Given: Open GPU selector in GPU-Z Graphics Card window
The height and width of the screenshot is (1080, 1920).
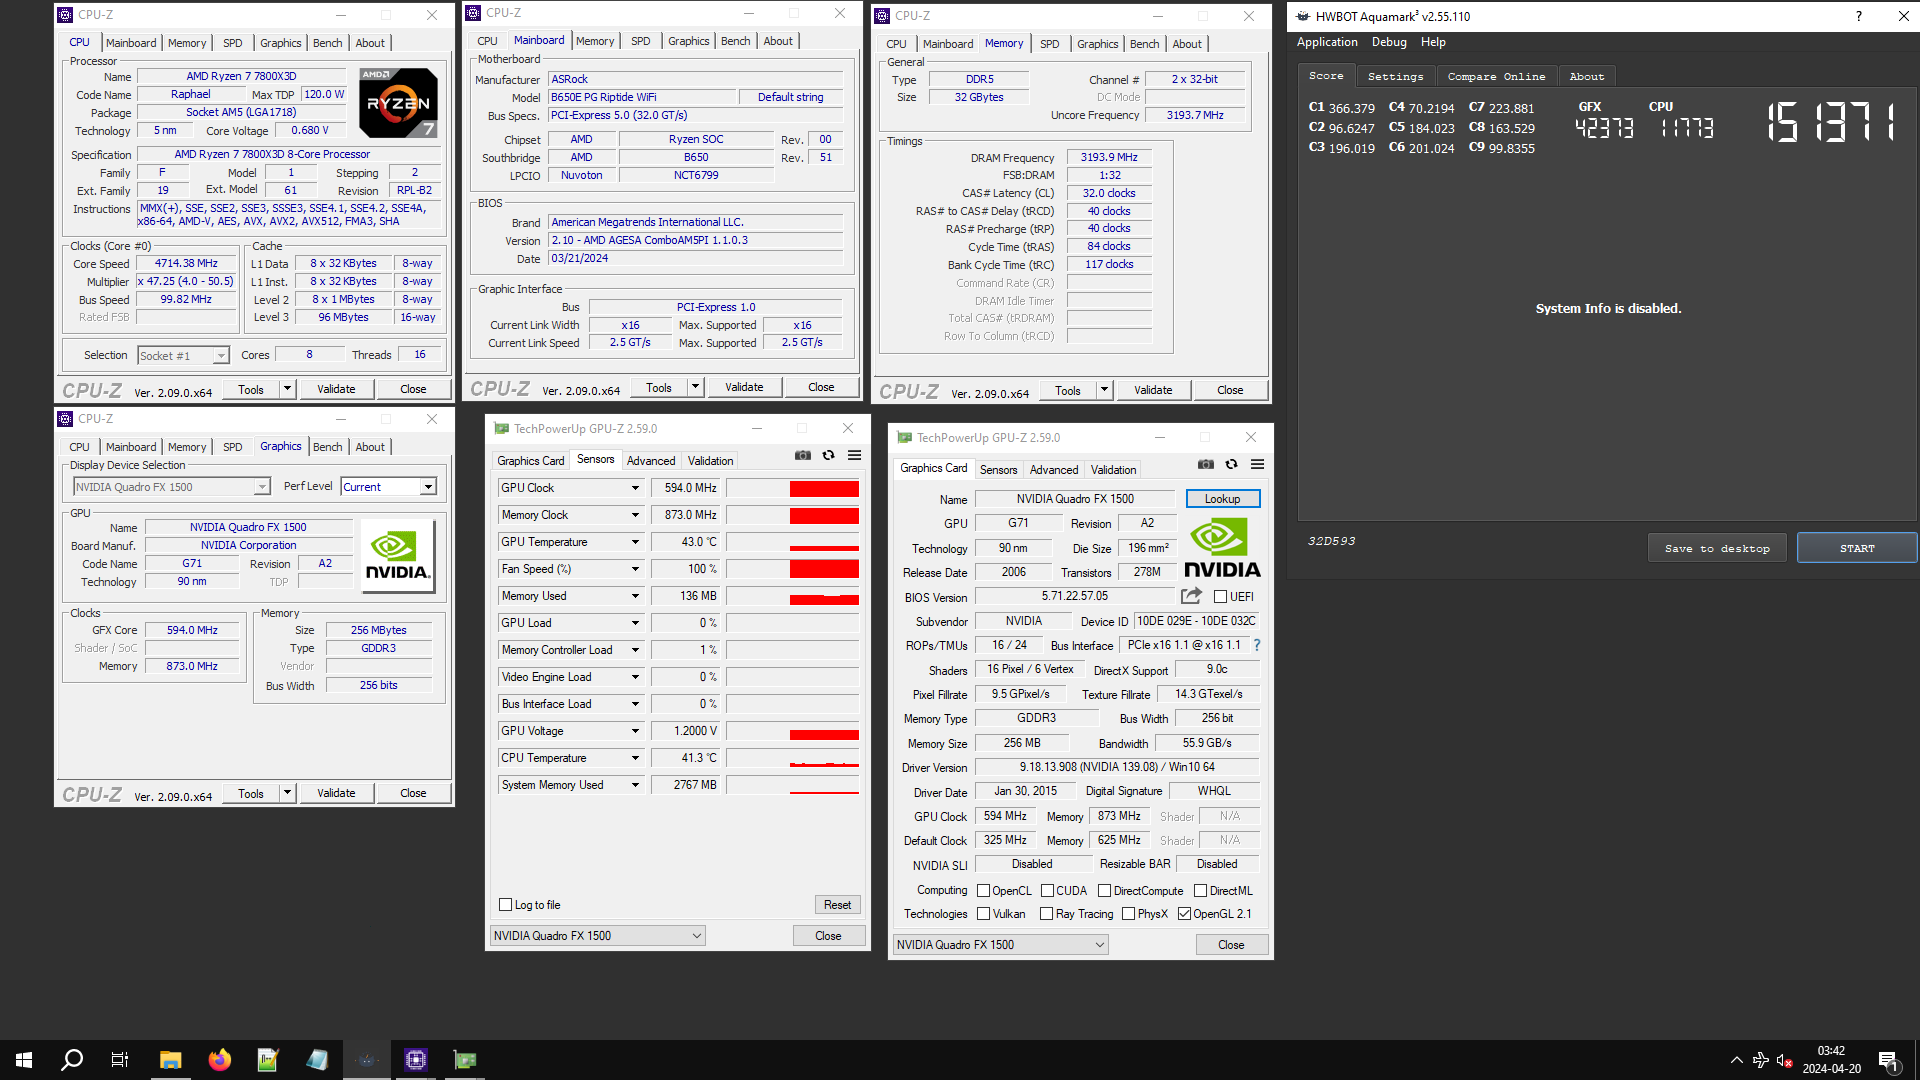Looking at the screenshot, I should point(1001,945).
